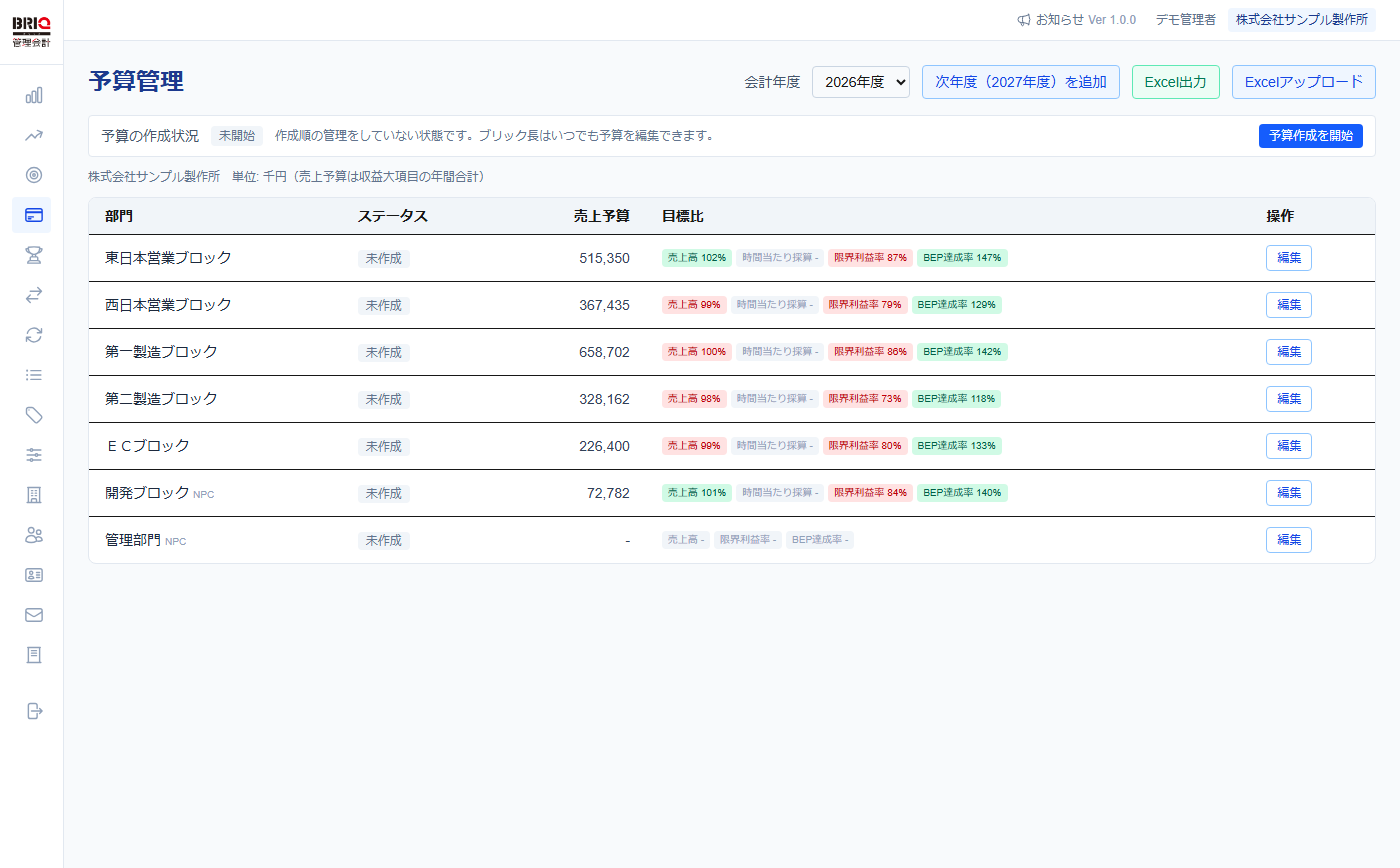
Task: Click the BEP達成率 118% badge
Action: [x=956, y=399]
